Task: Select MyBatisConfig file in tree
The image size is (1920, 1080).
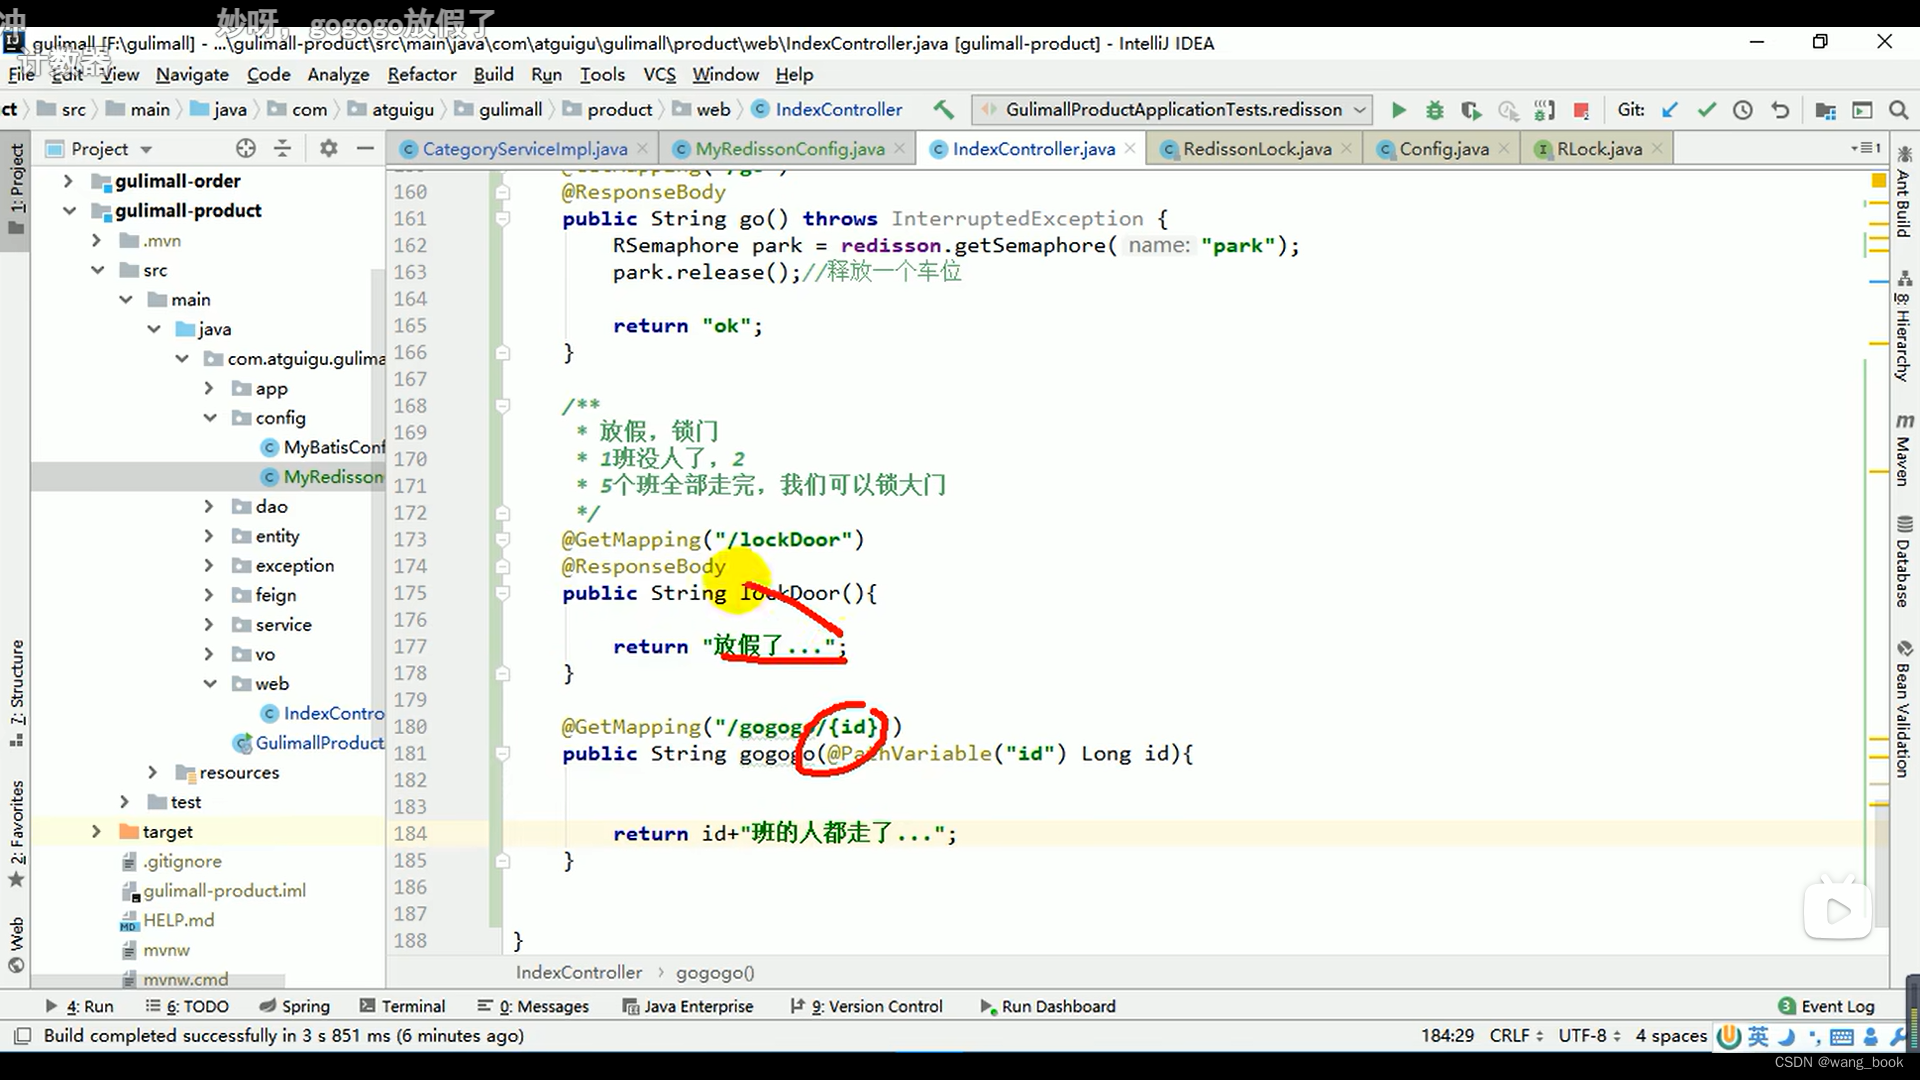Action: [322, 447]
